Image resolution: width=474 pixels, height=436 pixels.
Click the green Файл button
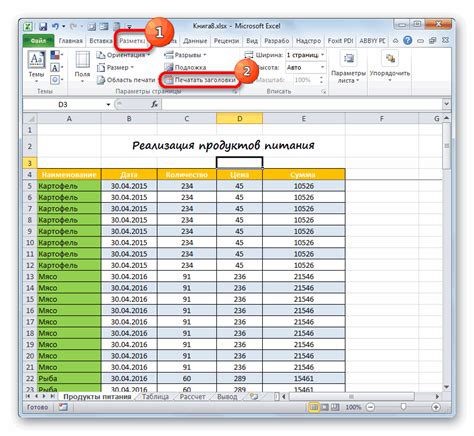coord(38,41)
